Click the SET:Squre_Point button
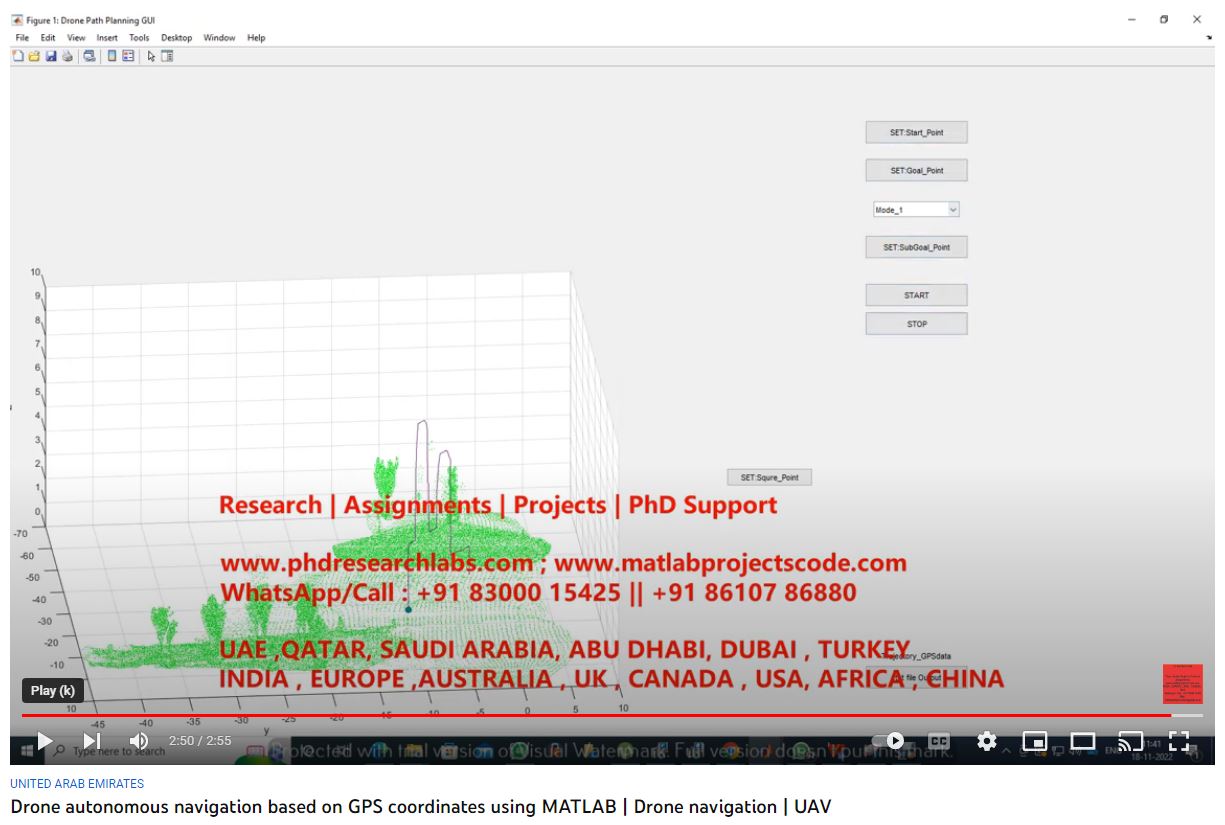 [x=769, y=478]
